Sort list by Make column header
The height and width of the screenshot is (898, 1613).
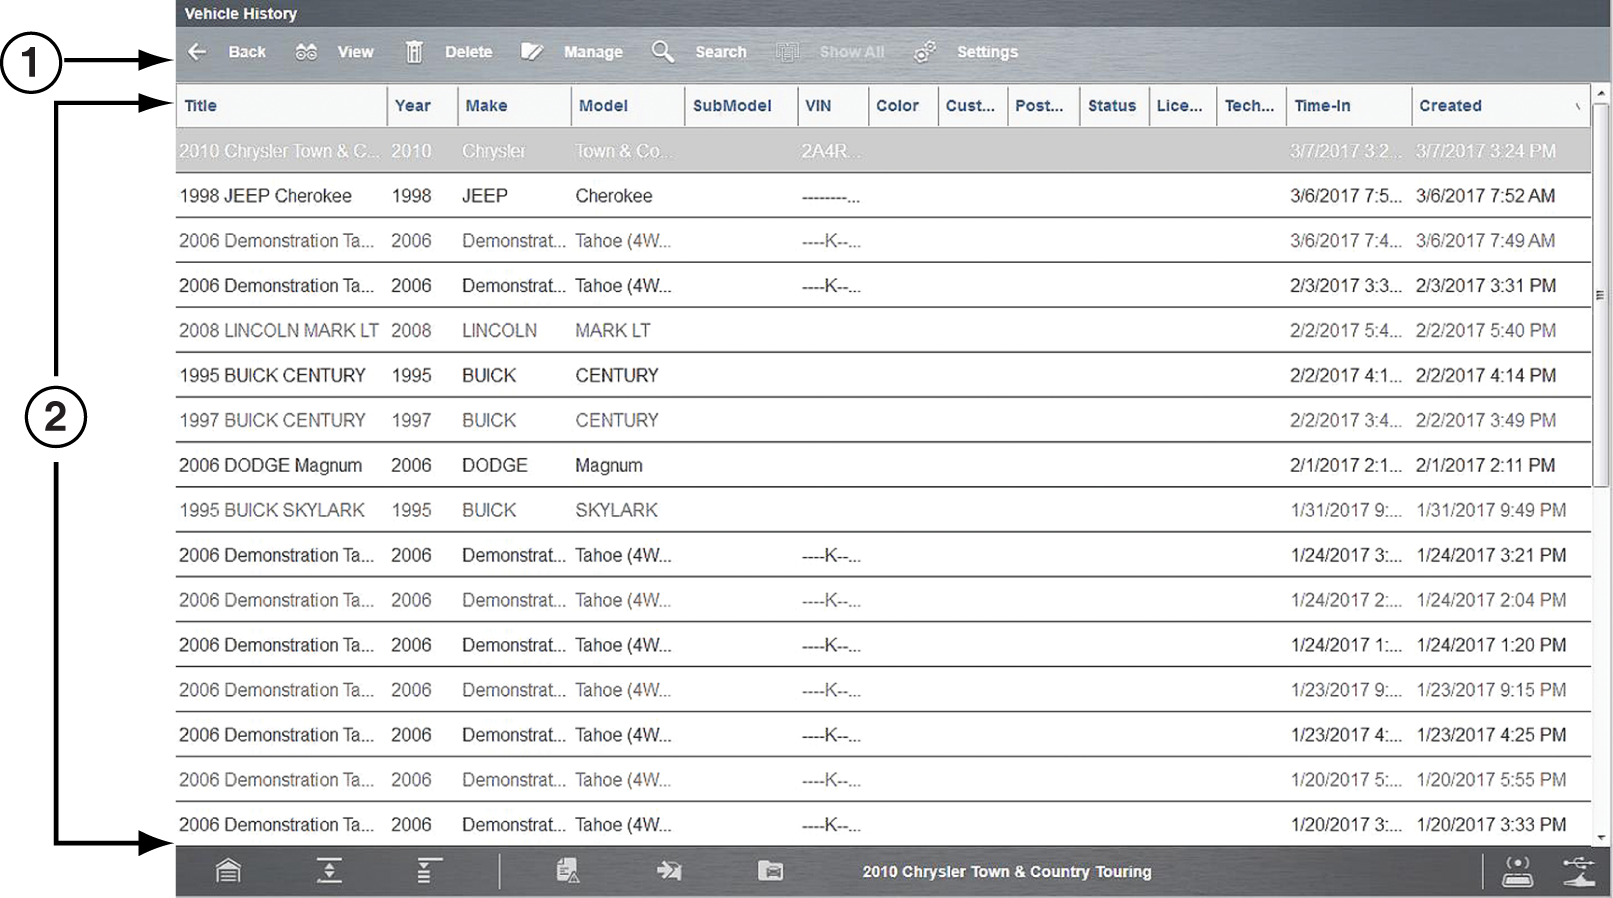click(x=486, y=106)
